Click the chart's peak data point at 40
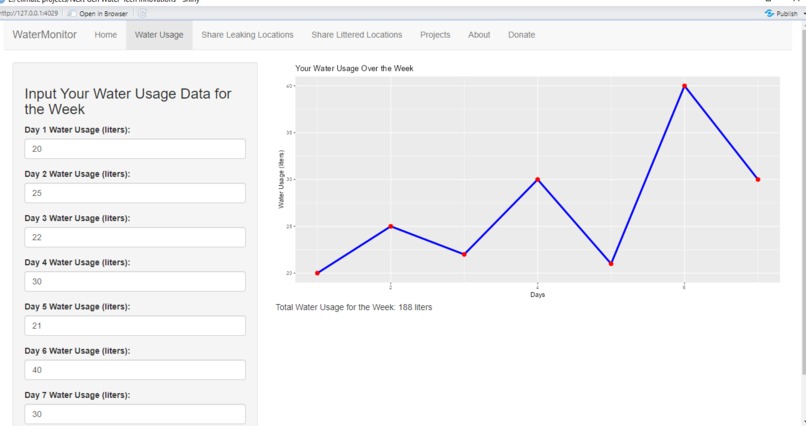Screen dimensions: 806x426 [x=684, y=86]
